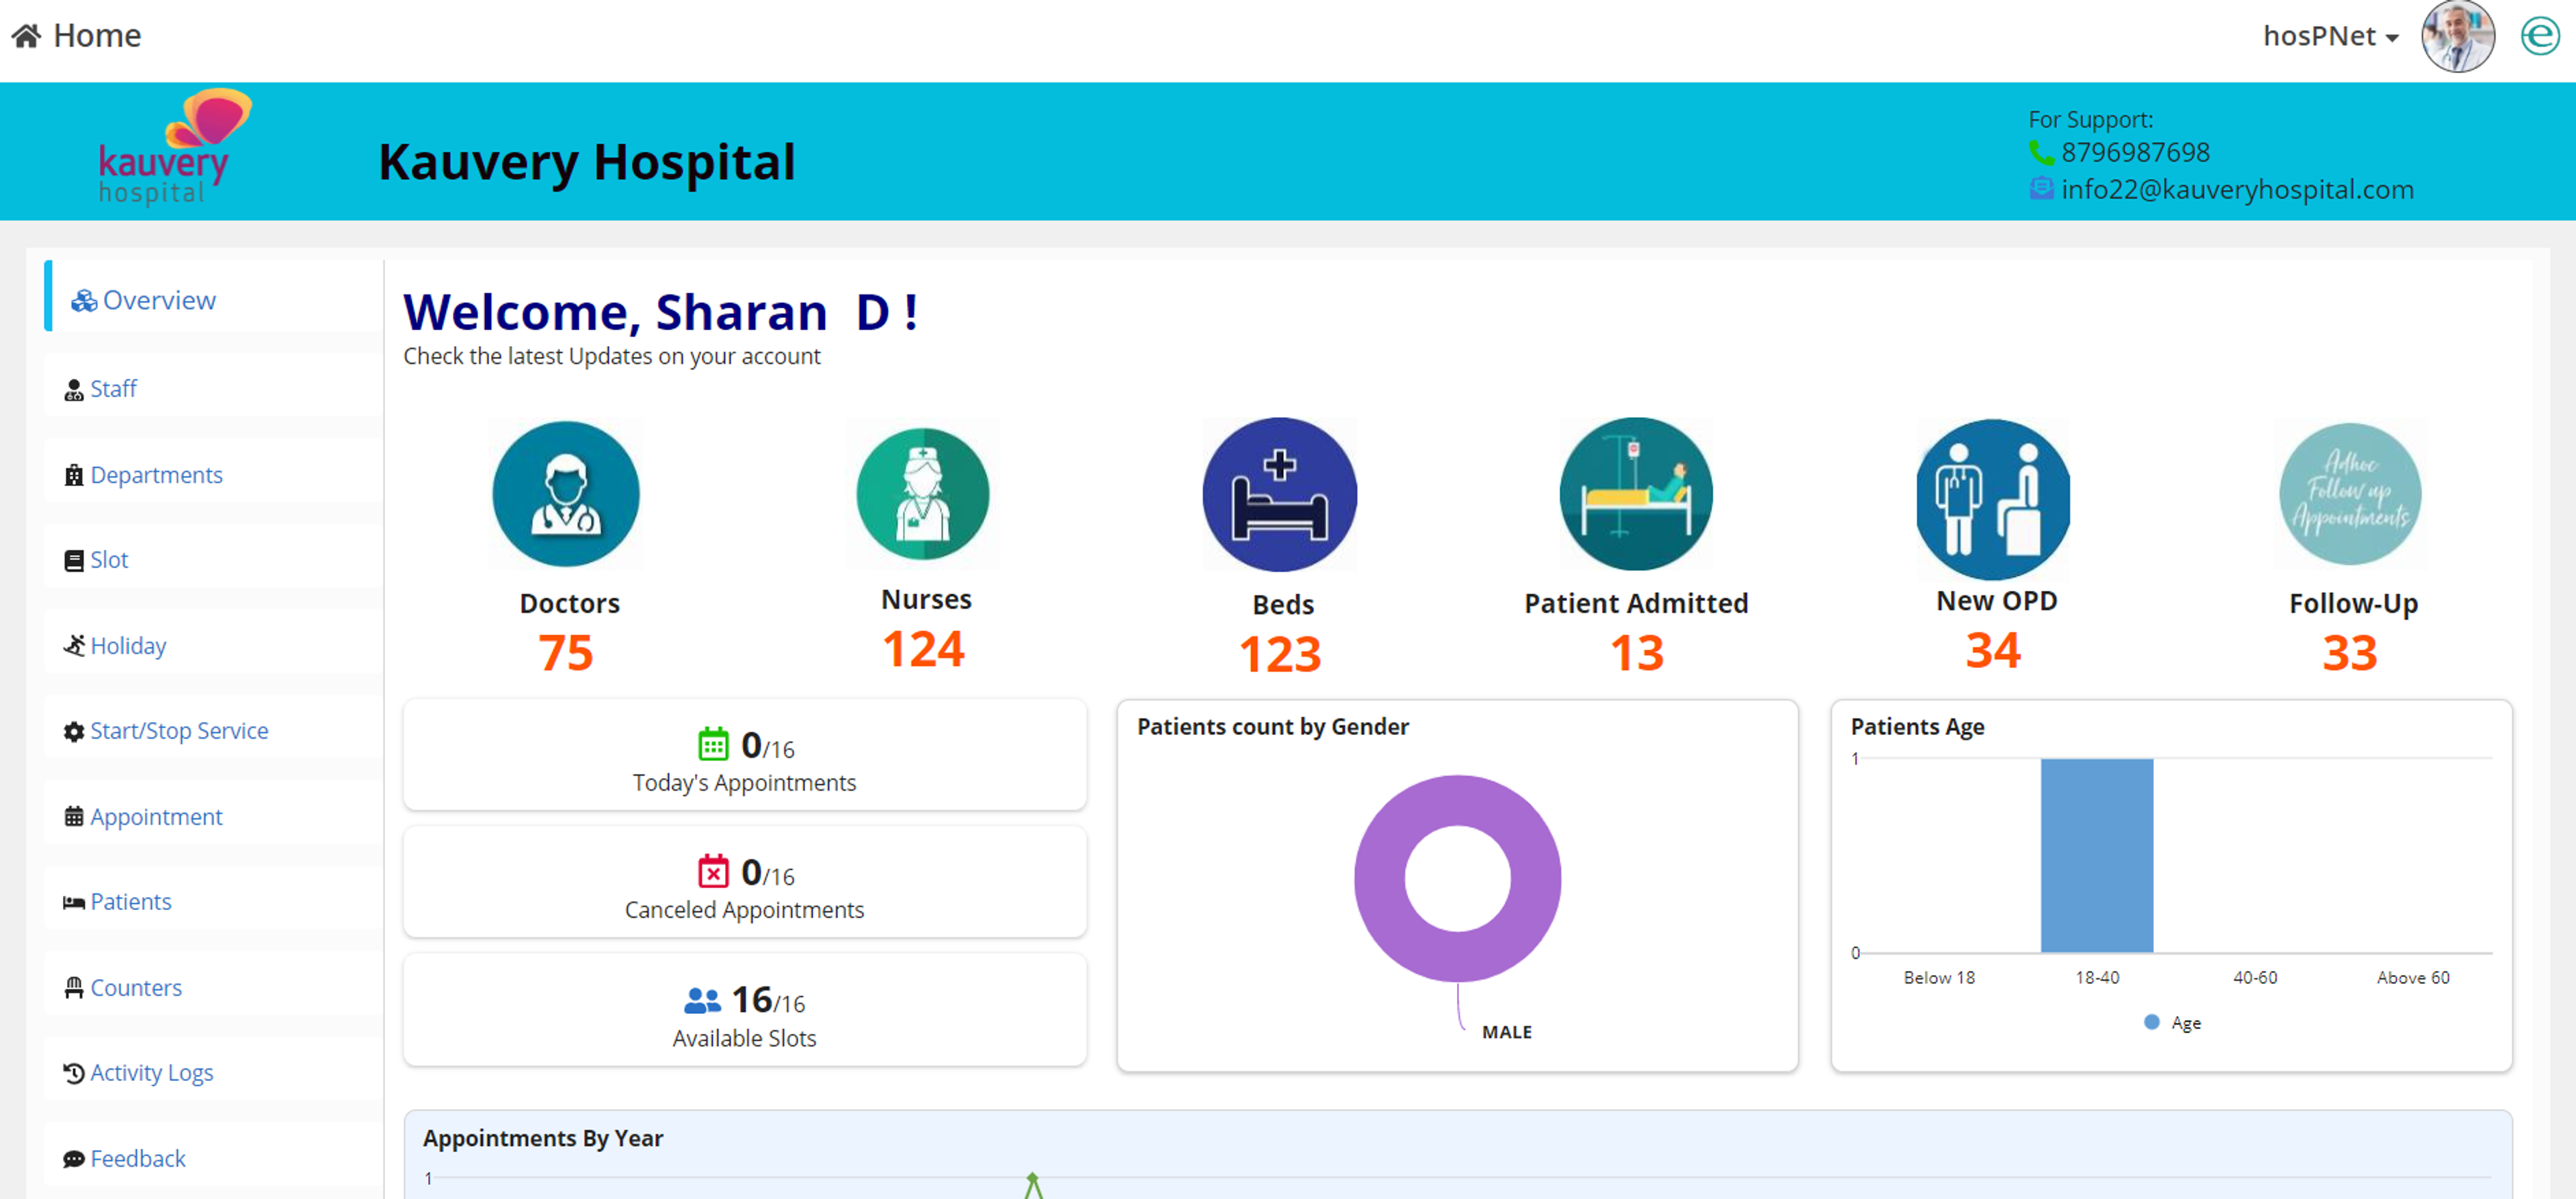Image resolution: width=2576 pixels, height=1199 pixels.
Task: Click the Patients bed icon in sidebar
Action: click(x=74, y=903)
